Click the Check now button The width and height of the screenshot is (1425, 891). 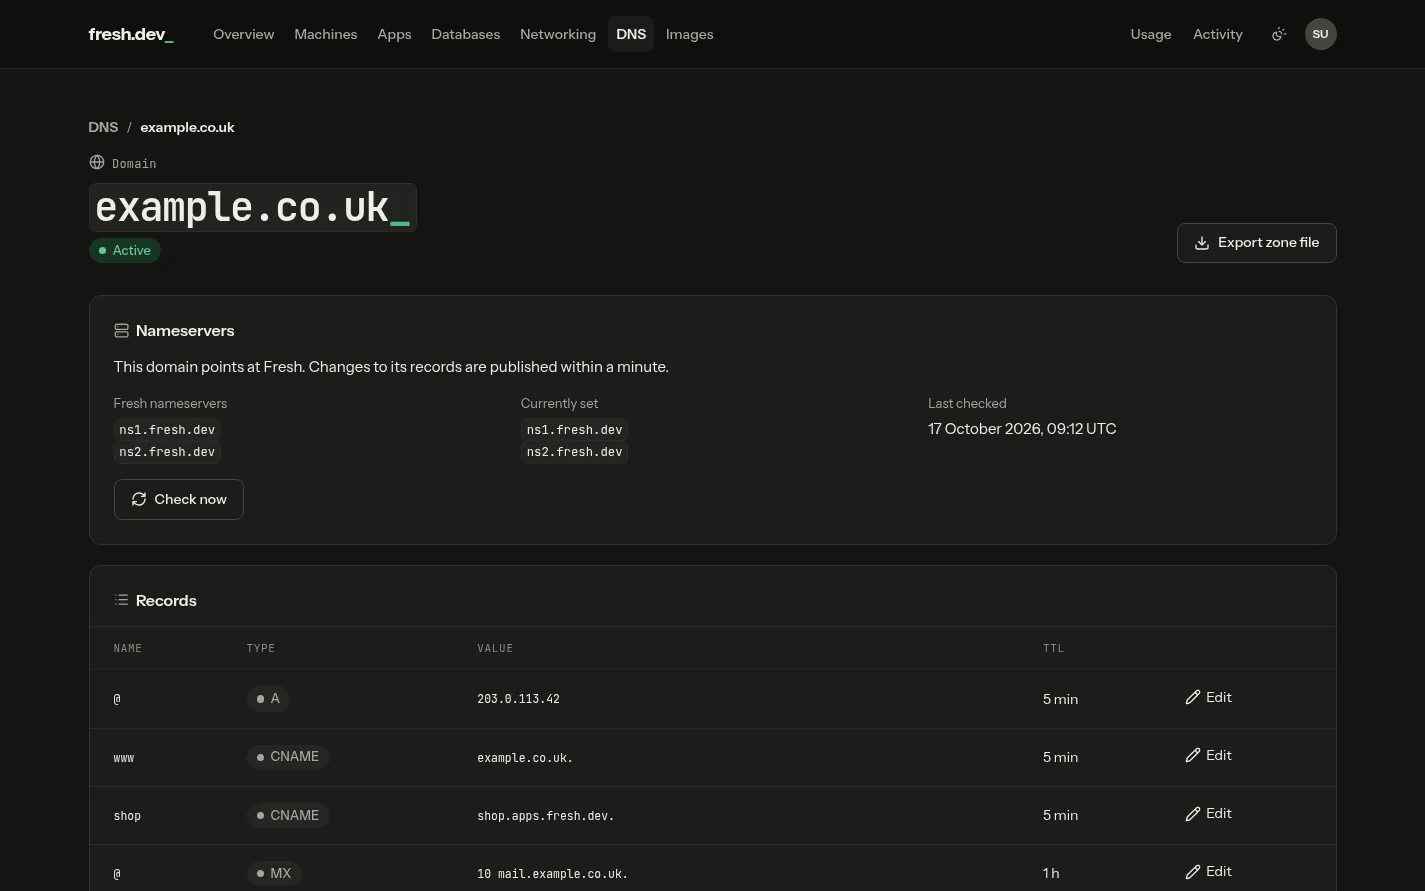179,499
